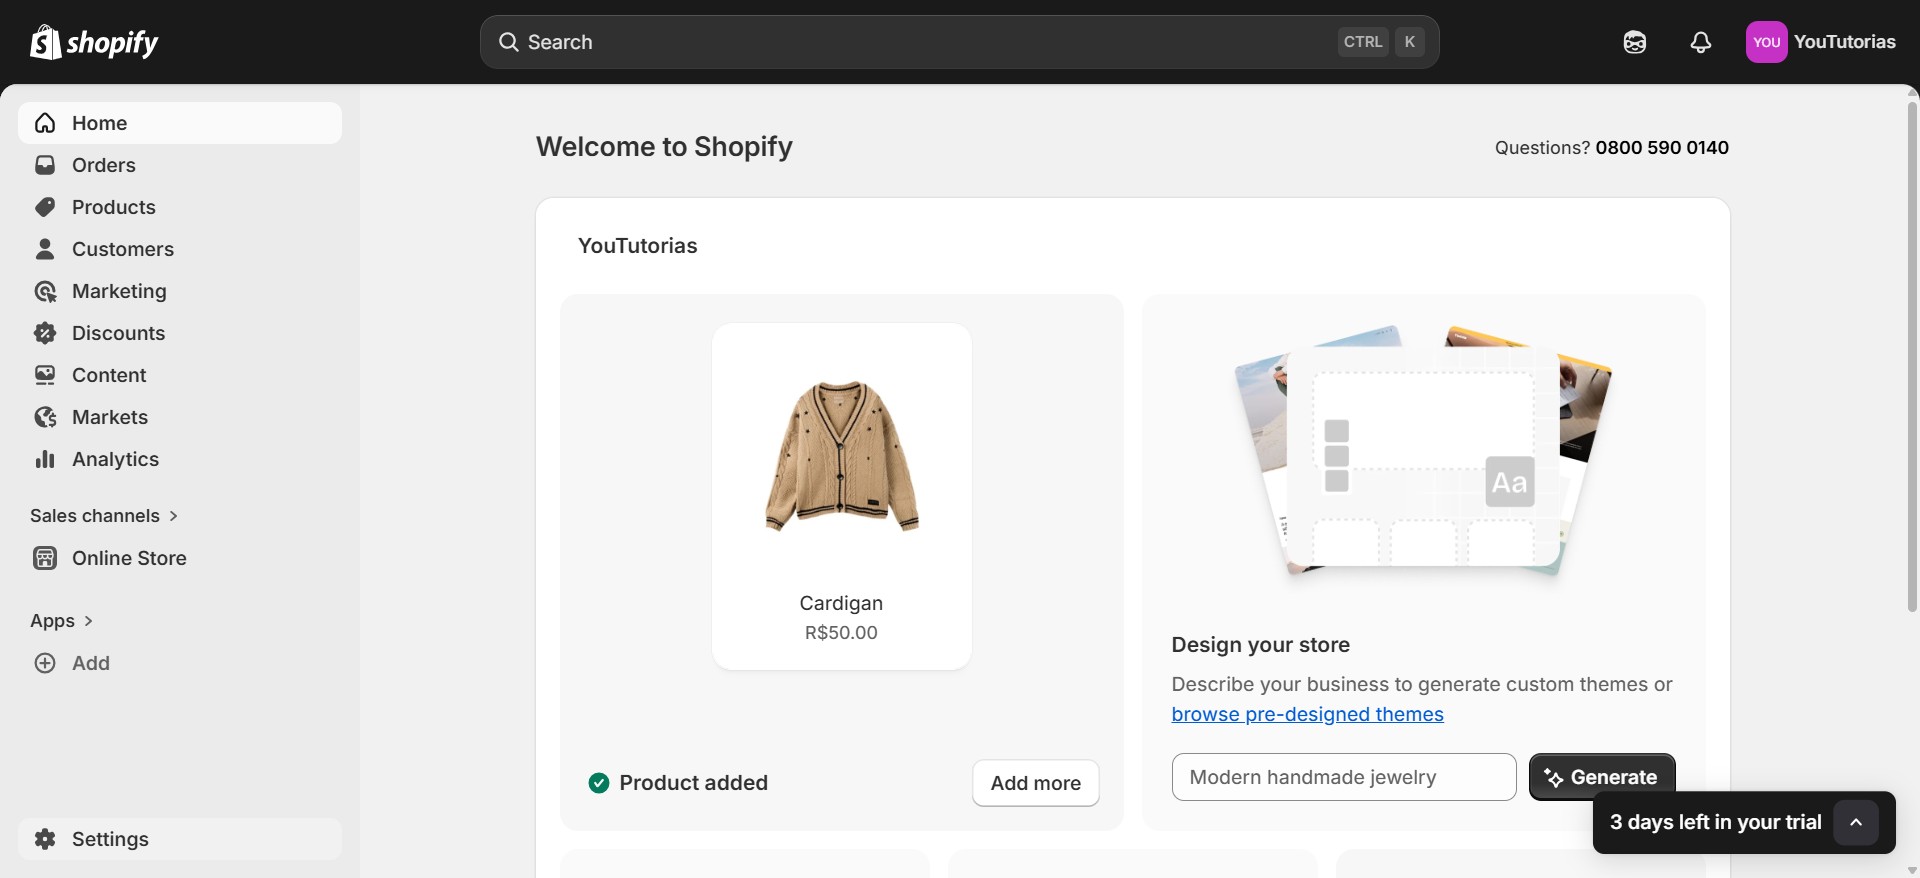Screen dimensions: 1920x878
Task: Click the Generate button
Action: coord(1602,777)
